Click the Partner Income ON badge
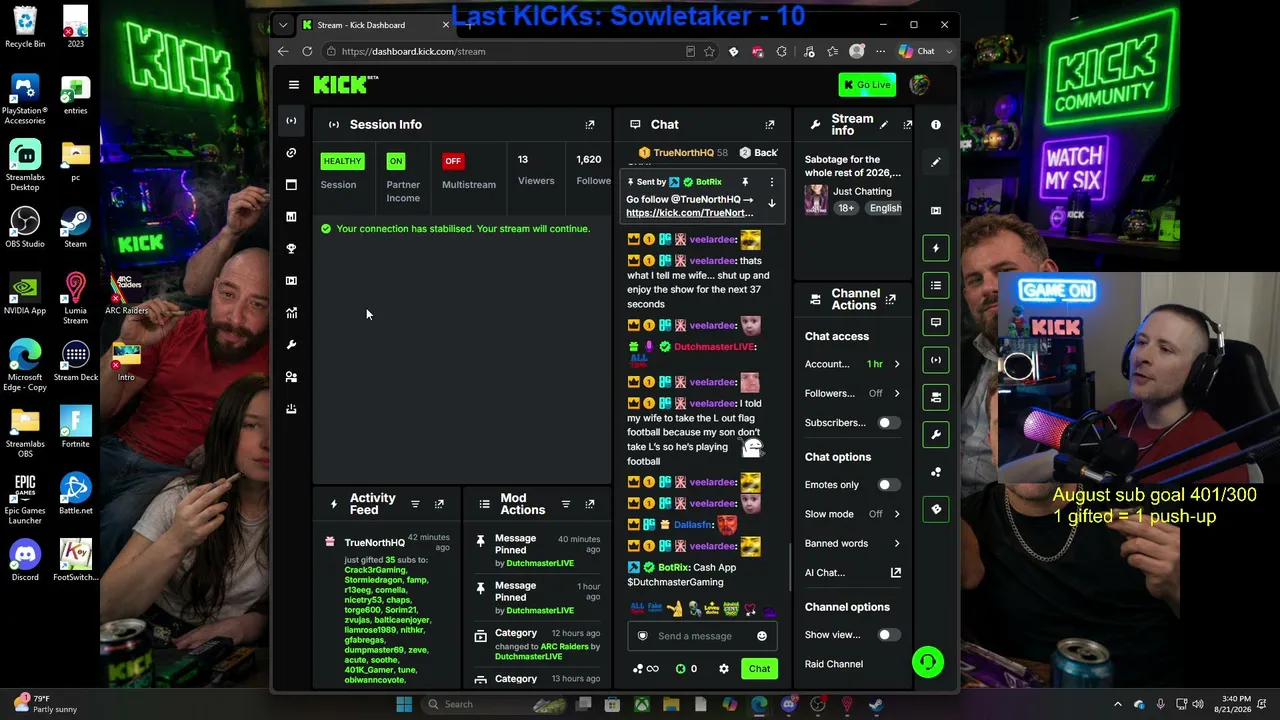This screenshot has height=720, width=1280. click(396, 161)
